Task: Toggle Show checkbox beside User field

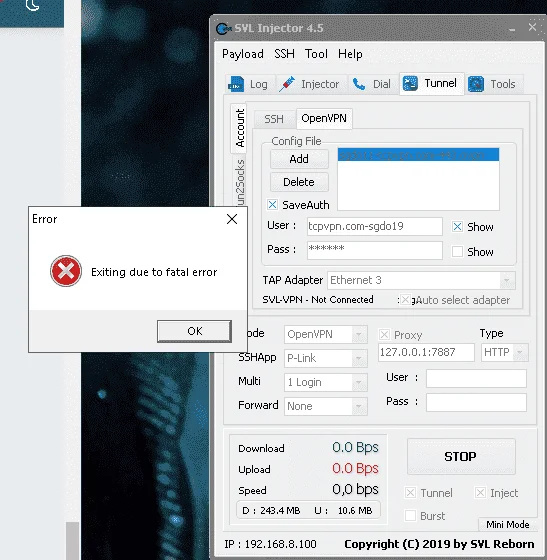Action: coord(457,226)
